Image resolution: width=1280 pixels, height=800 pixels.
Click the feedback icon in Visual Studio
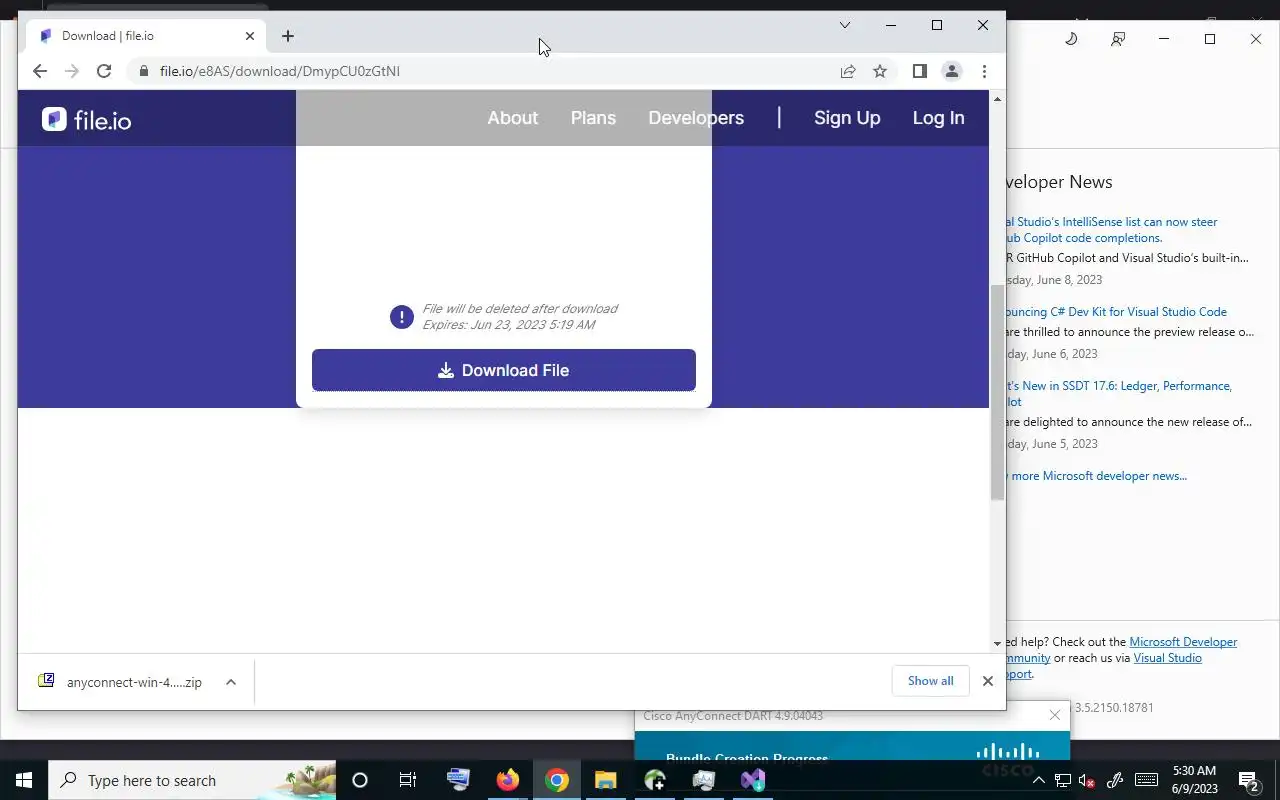1118,39
